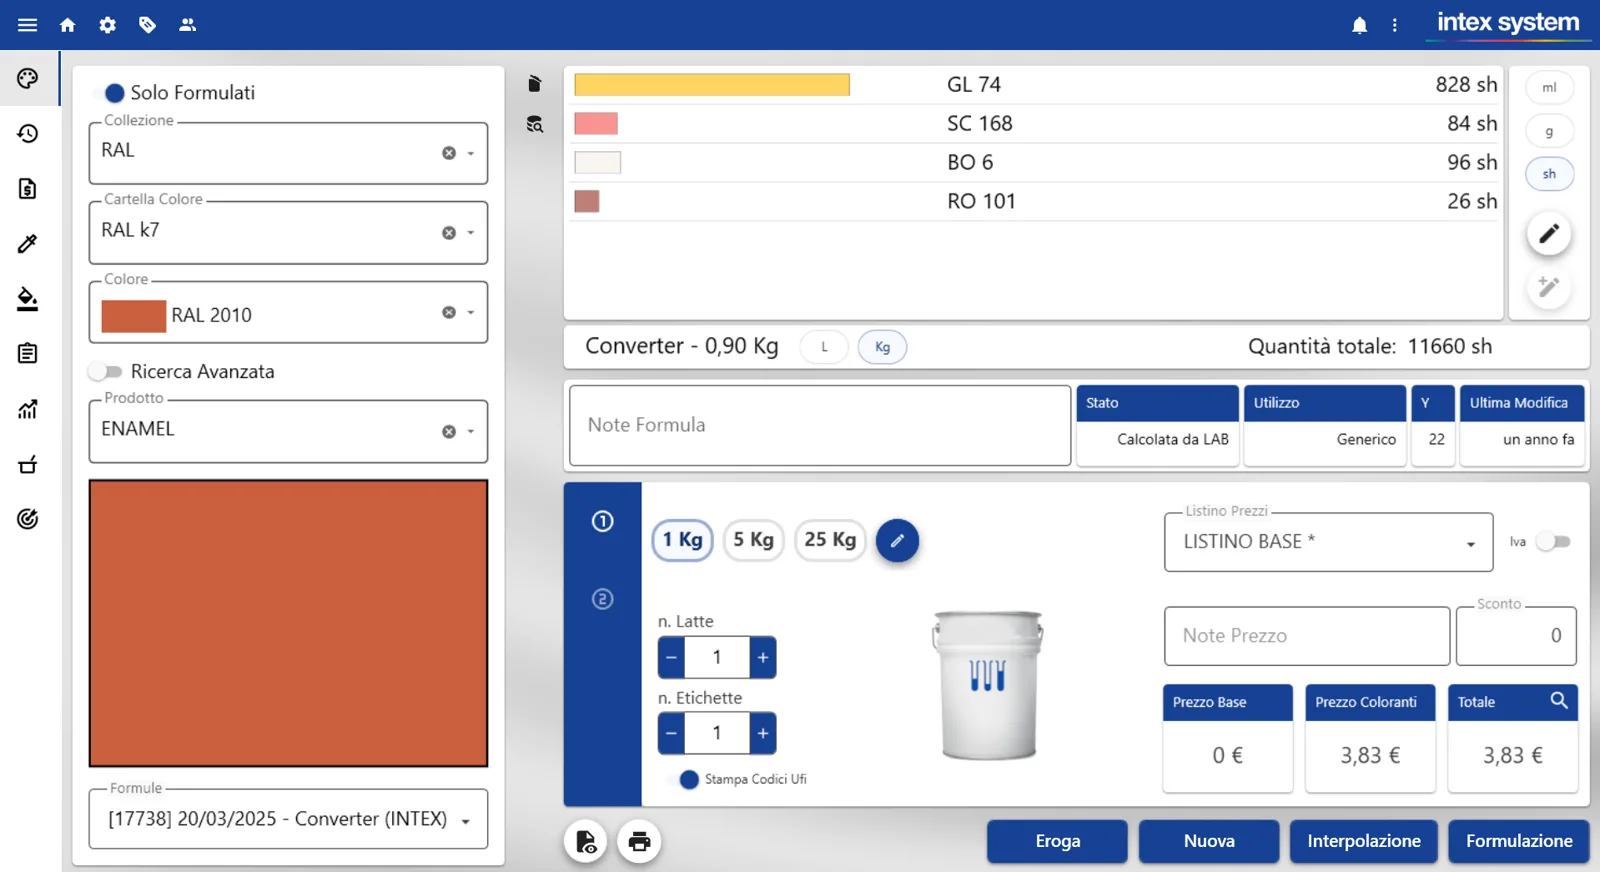The height and width of the screenshot is (872, 1600).
Task: Open the paint fill sidebar icon
Action: pyautogui.click(x=28, y=299)
